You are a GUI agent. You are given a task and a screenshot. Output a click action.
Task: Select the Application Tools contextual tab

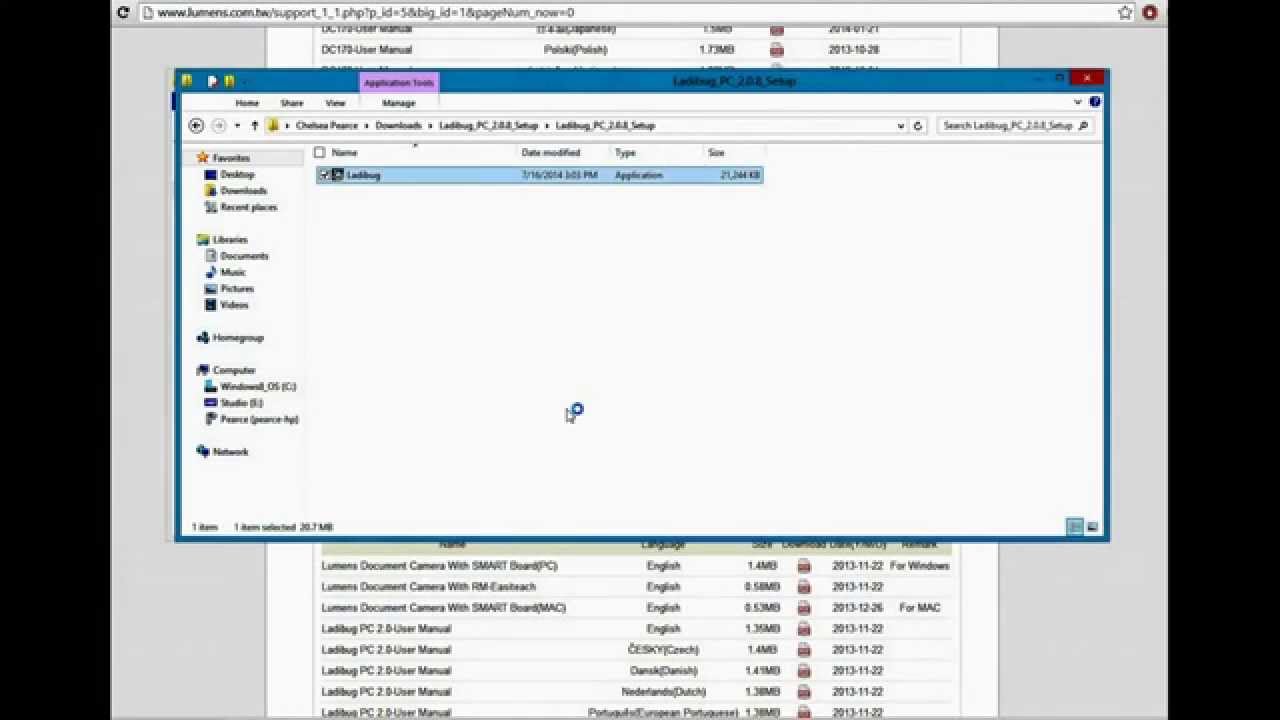[399, 83]
